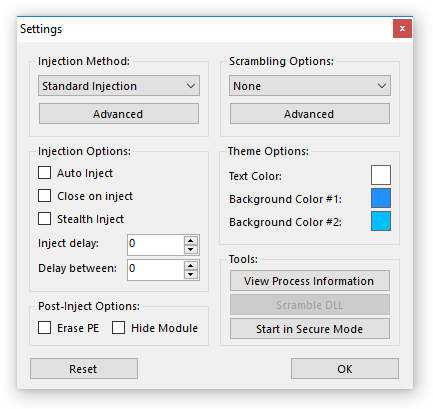The width and height of the screenshot is (433, 409).
Task: Decrease the Inject delay value
Action: [x=191, y=249]
